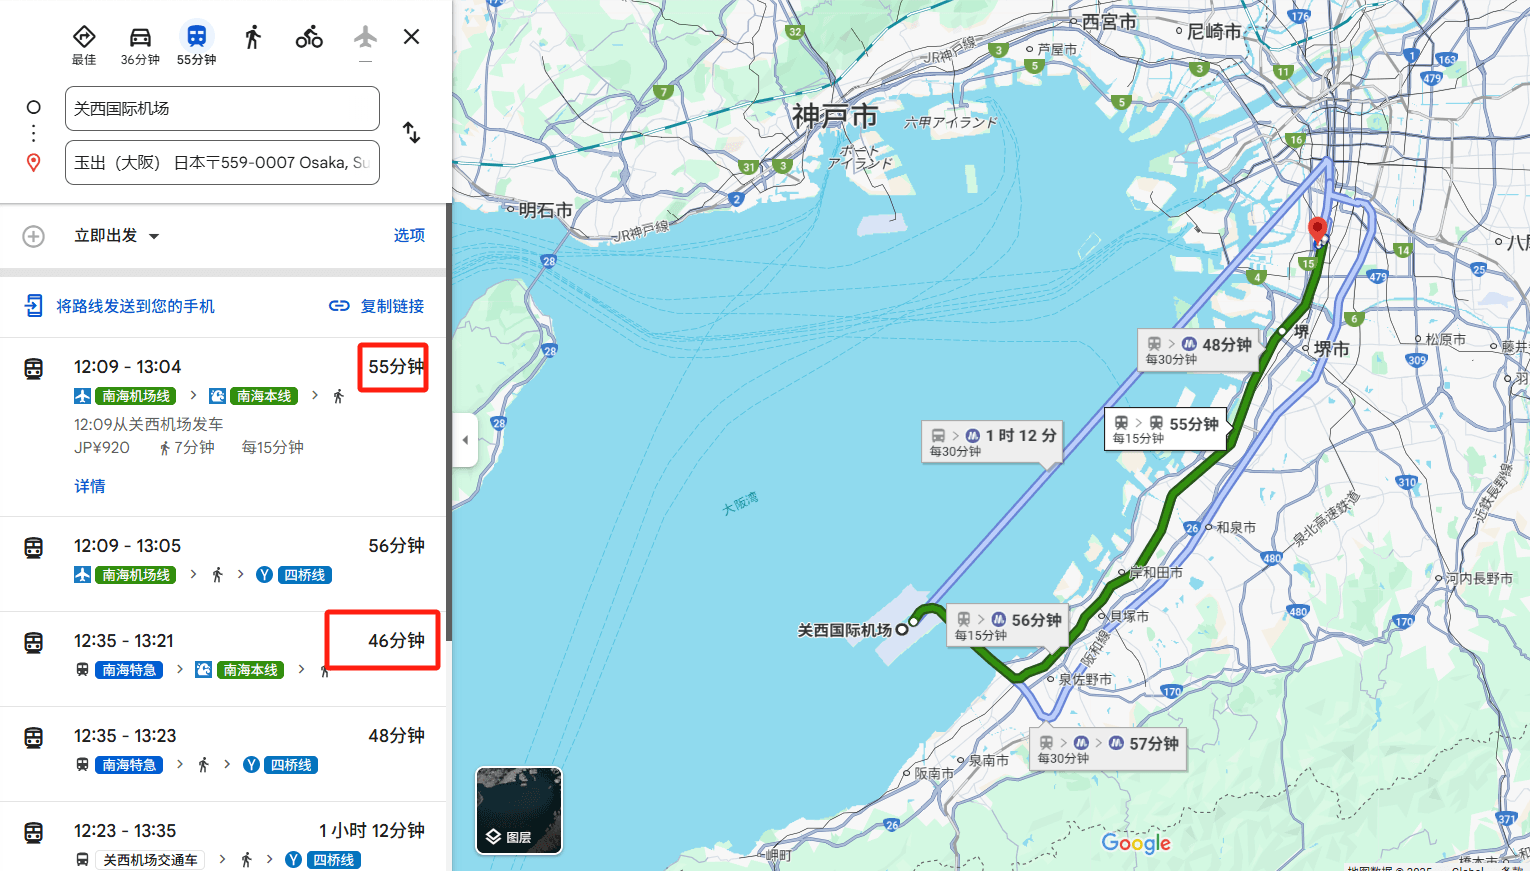Choose the walking travel mode
1530x871 pixels.
pyautogui.click(x=253, y=37)
